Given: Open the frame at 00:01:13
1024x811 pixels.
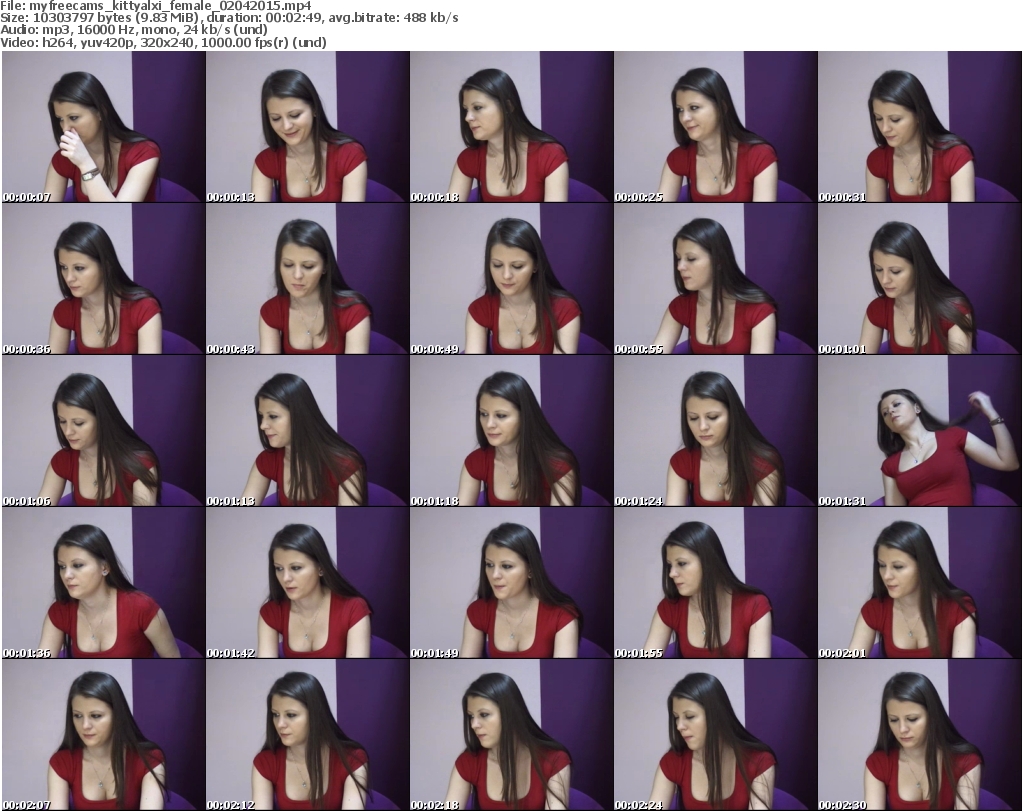Looking at the screenshot, I should (307, 432).
